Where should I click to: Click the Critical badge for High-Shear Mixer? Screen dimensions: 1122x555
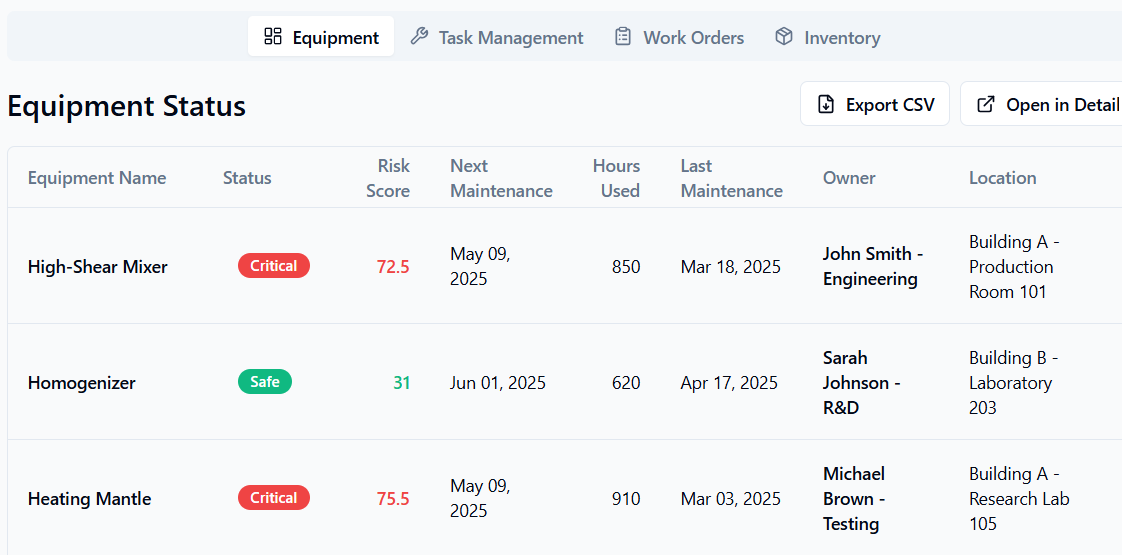274,265
